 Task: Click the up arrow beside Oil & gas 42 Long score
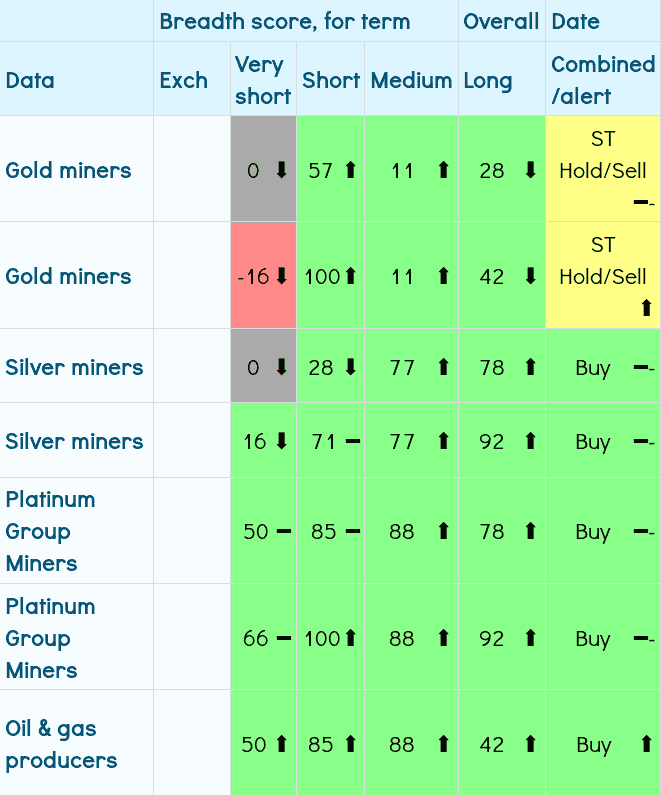pos(530,745)
